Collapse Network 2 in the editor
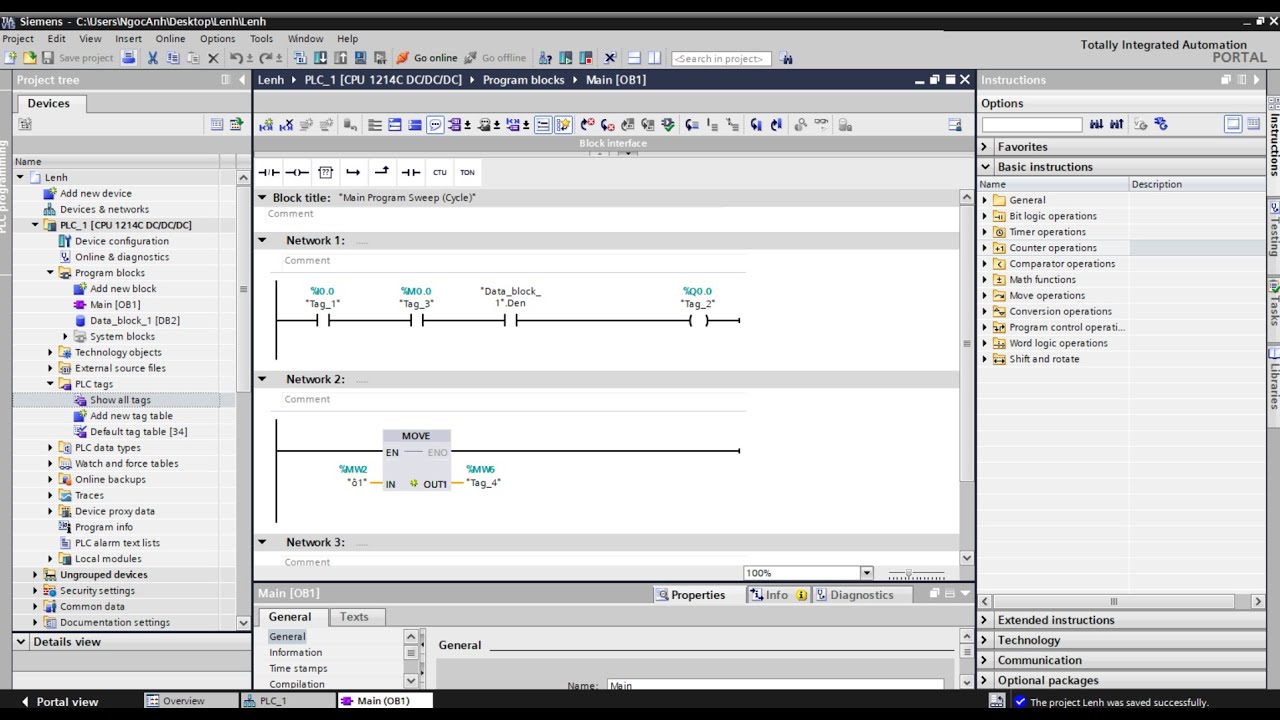 262,379
